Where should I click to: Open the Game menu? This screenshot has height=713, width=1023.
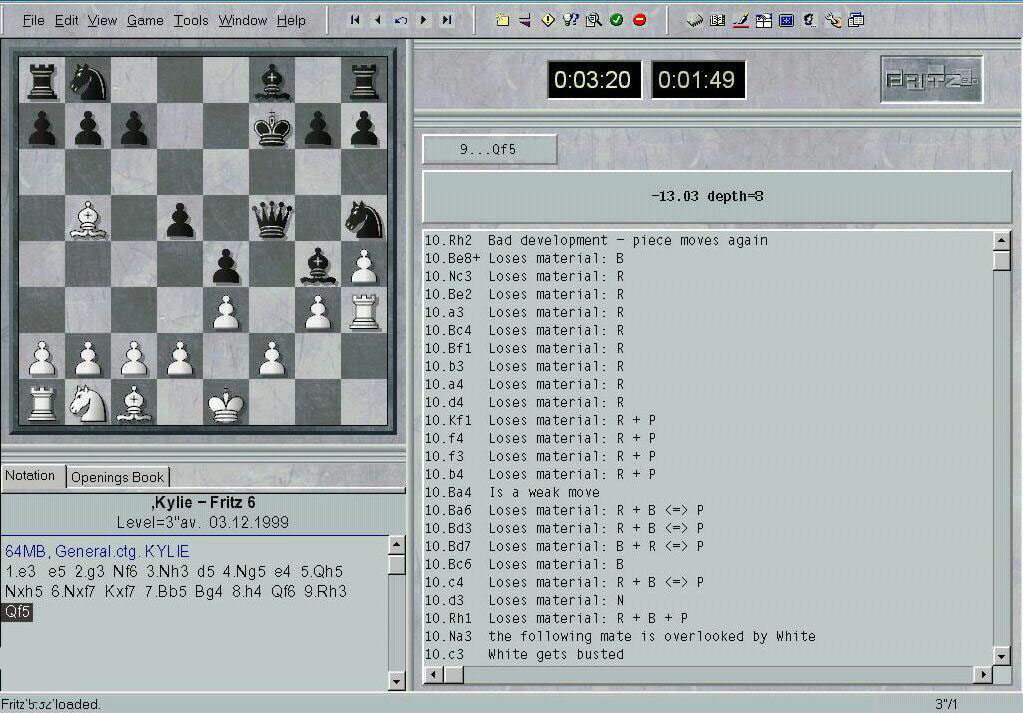[x=145, y=20]
